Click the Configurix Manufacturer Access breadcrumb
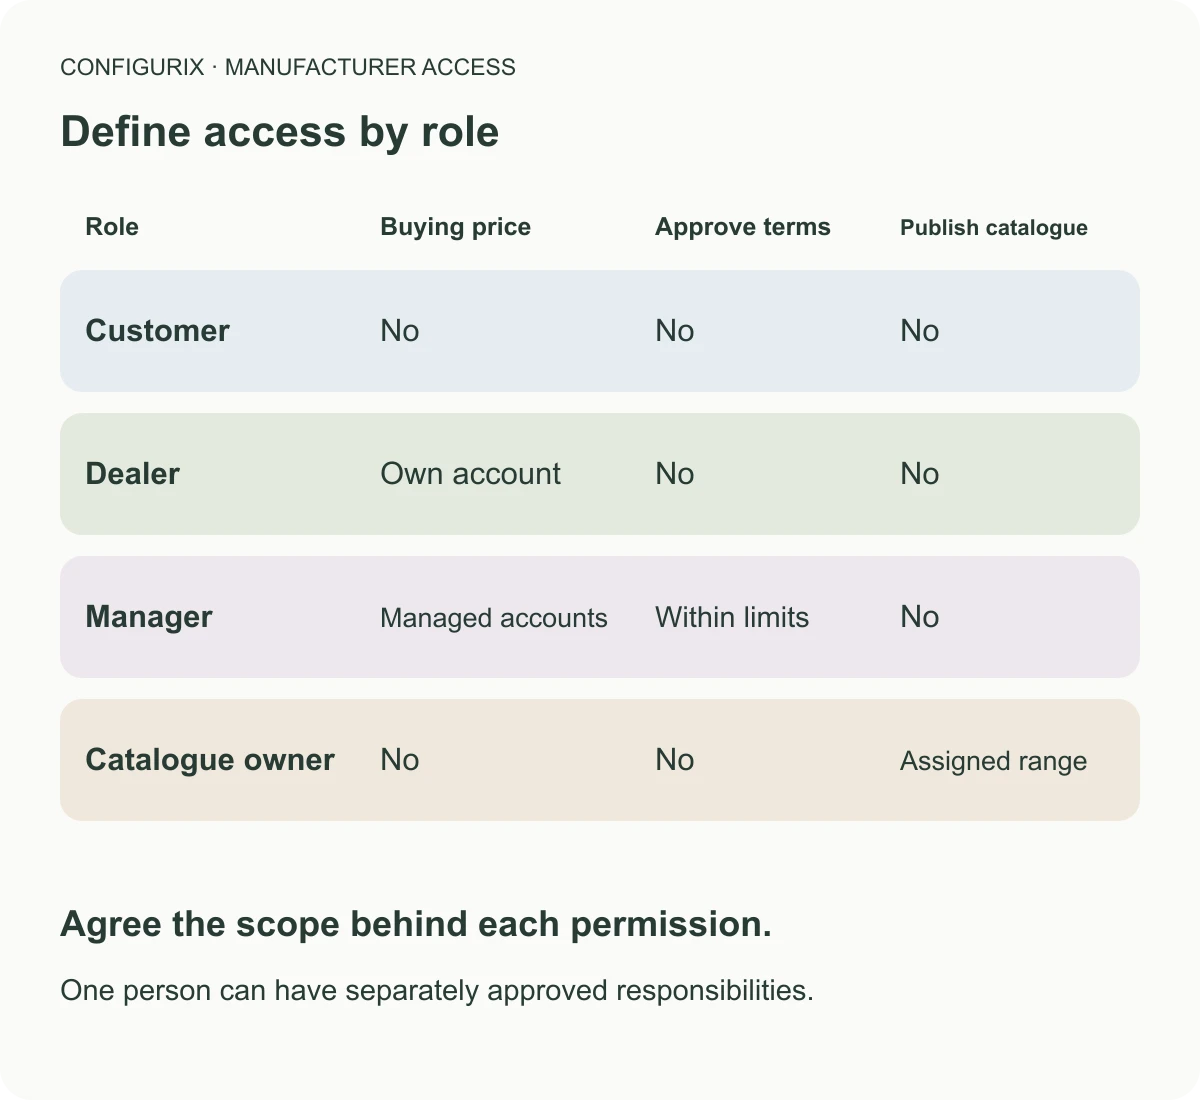This screenshot has width=1200, height=1100. (x=288, y=67)
